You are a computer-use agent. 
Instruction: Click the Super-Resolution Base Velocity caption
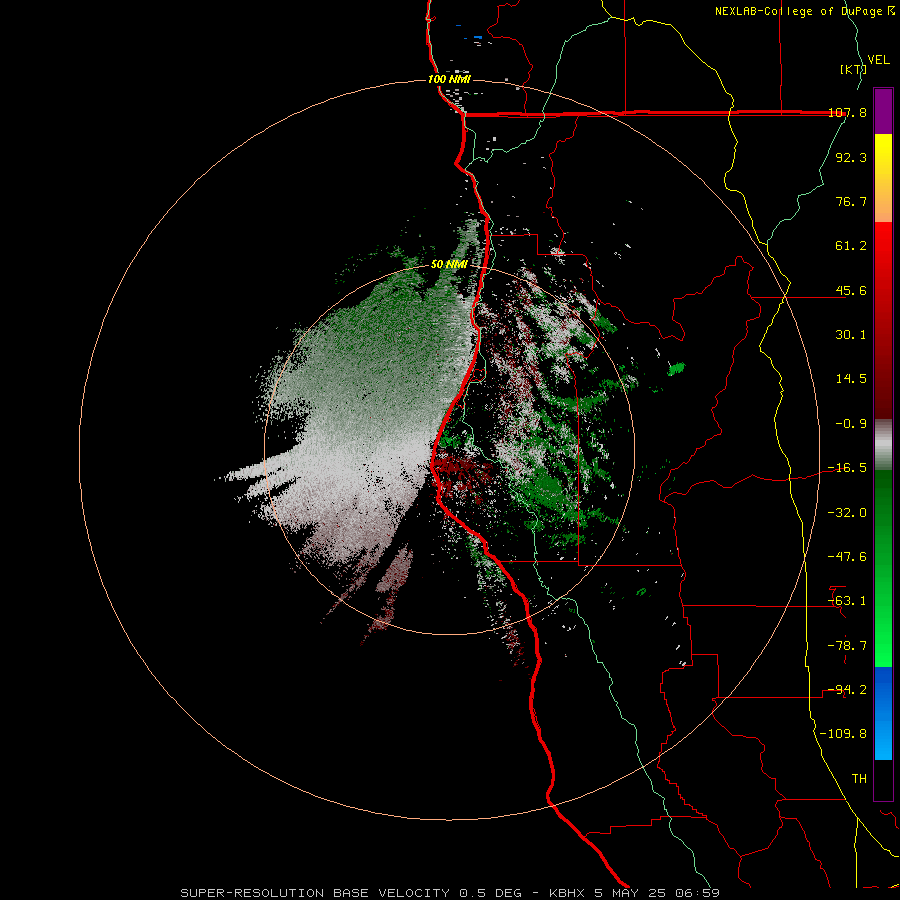(449, 893)
